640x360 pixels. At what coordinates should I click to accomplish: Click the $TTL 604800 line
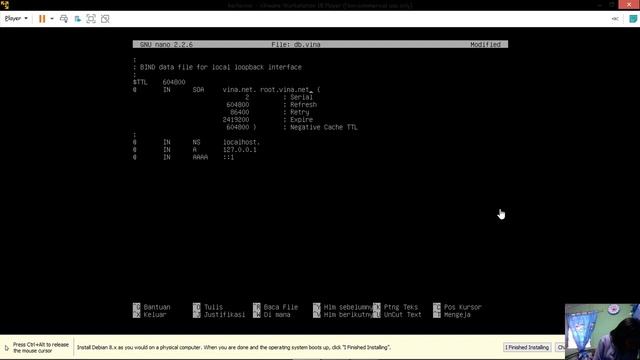pyautogui.click(x=159, y=82)
